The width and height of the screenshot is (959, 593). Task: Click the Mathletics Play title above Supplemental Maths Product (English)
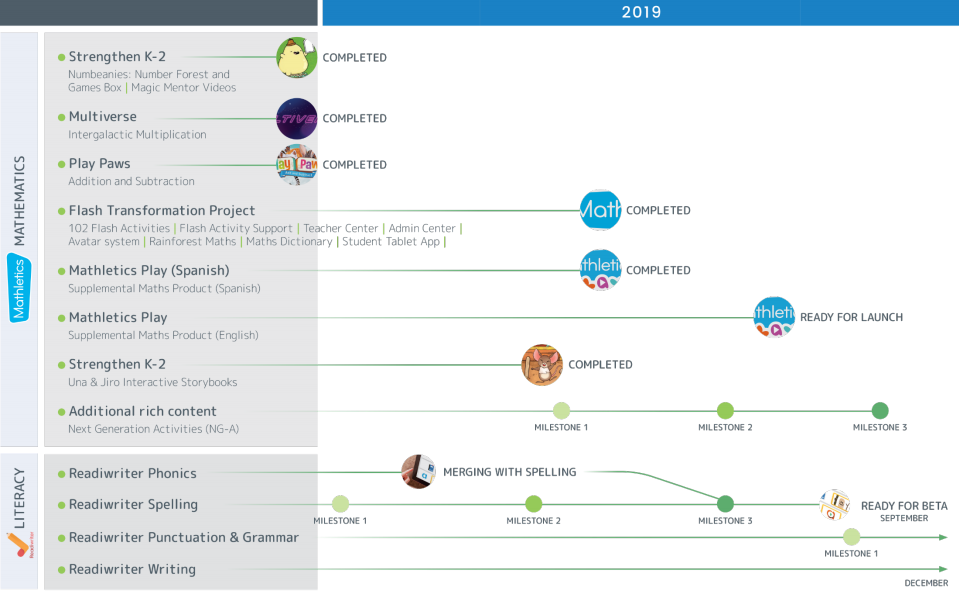coord(118,318)
